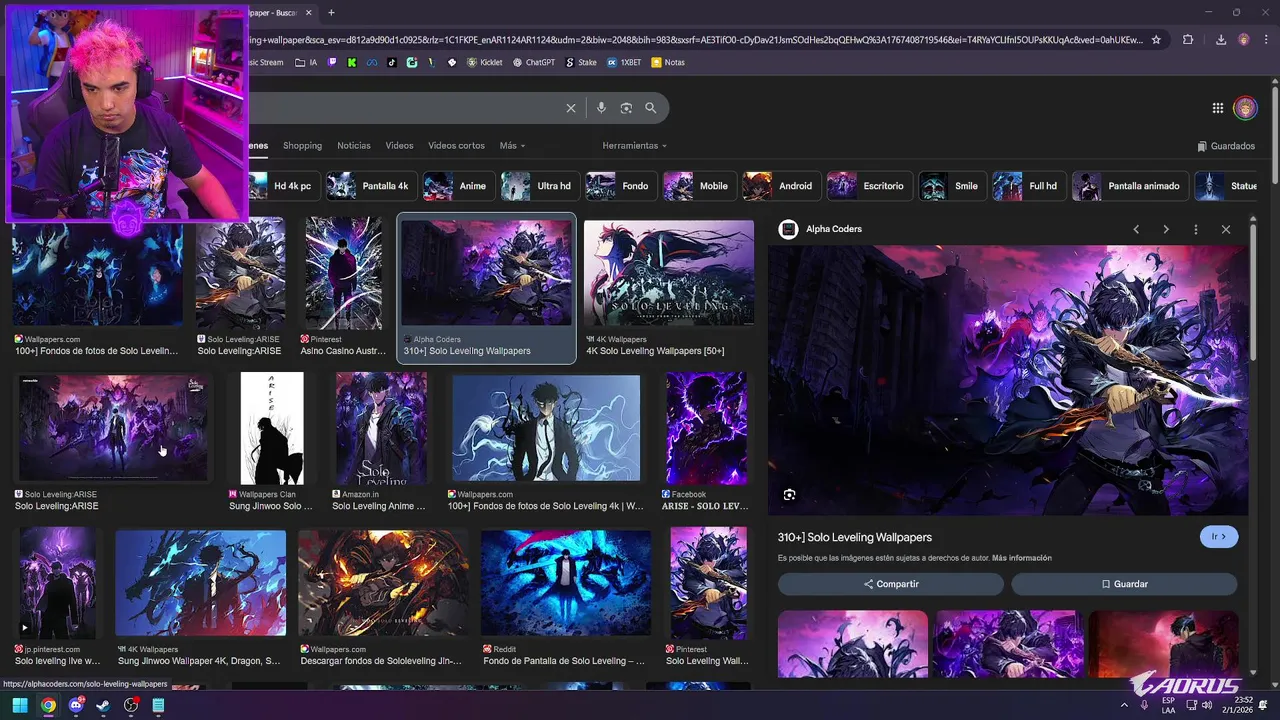Open Guardados saved items

(x=1226, y=146)
